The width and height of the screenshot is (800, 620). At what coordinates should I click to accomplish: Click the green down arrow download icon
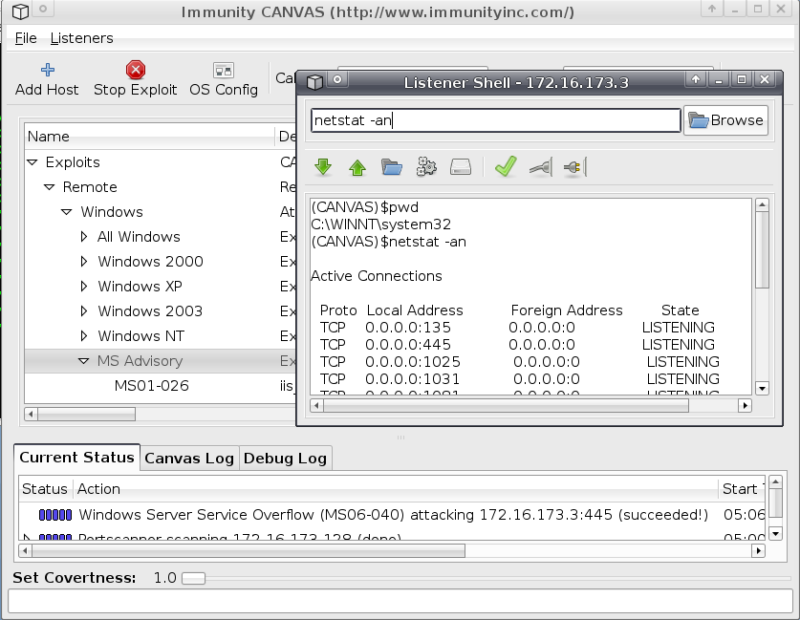click(323, 167)
